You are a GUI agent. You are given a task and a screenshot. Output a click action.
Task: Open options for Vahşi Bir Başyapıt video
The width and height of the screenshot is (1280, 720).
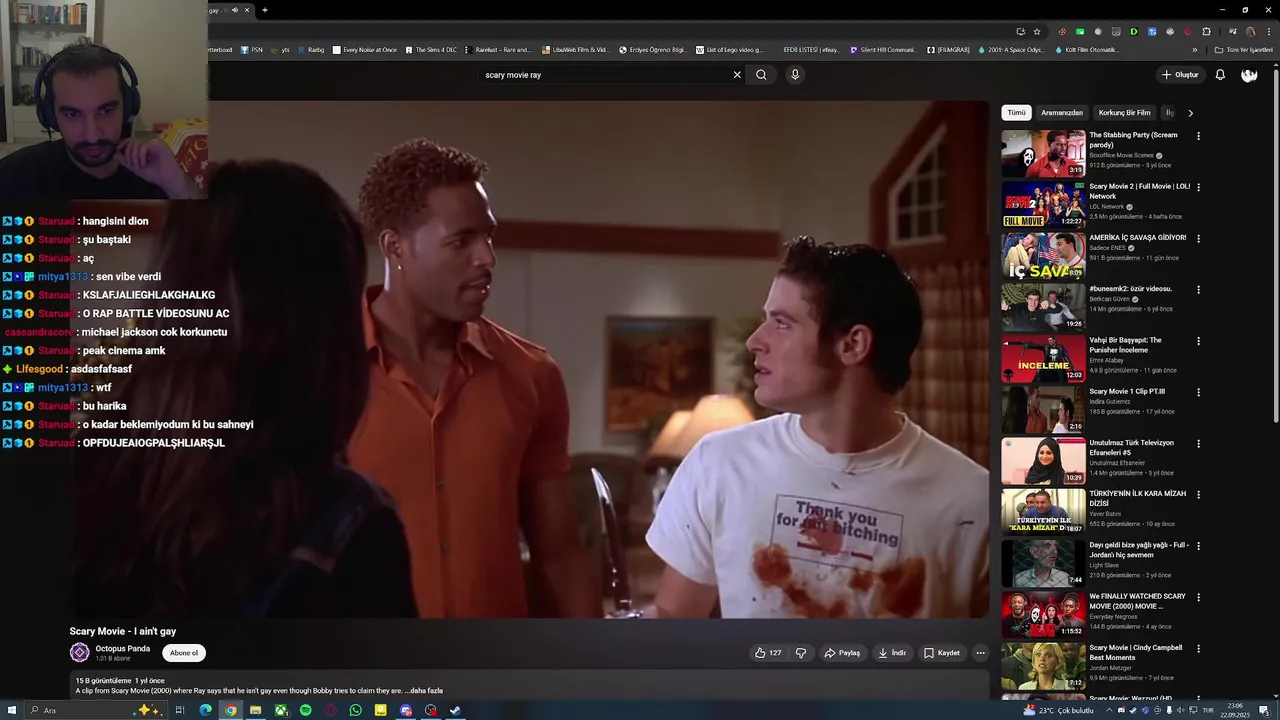[1199, 341]
